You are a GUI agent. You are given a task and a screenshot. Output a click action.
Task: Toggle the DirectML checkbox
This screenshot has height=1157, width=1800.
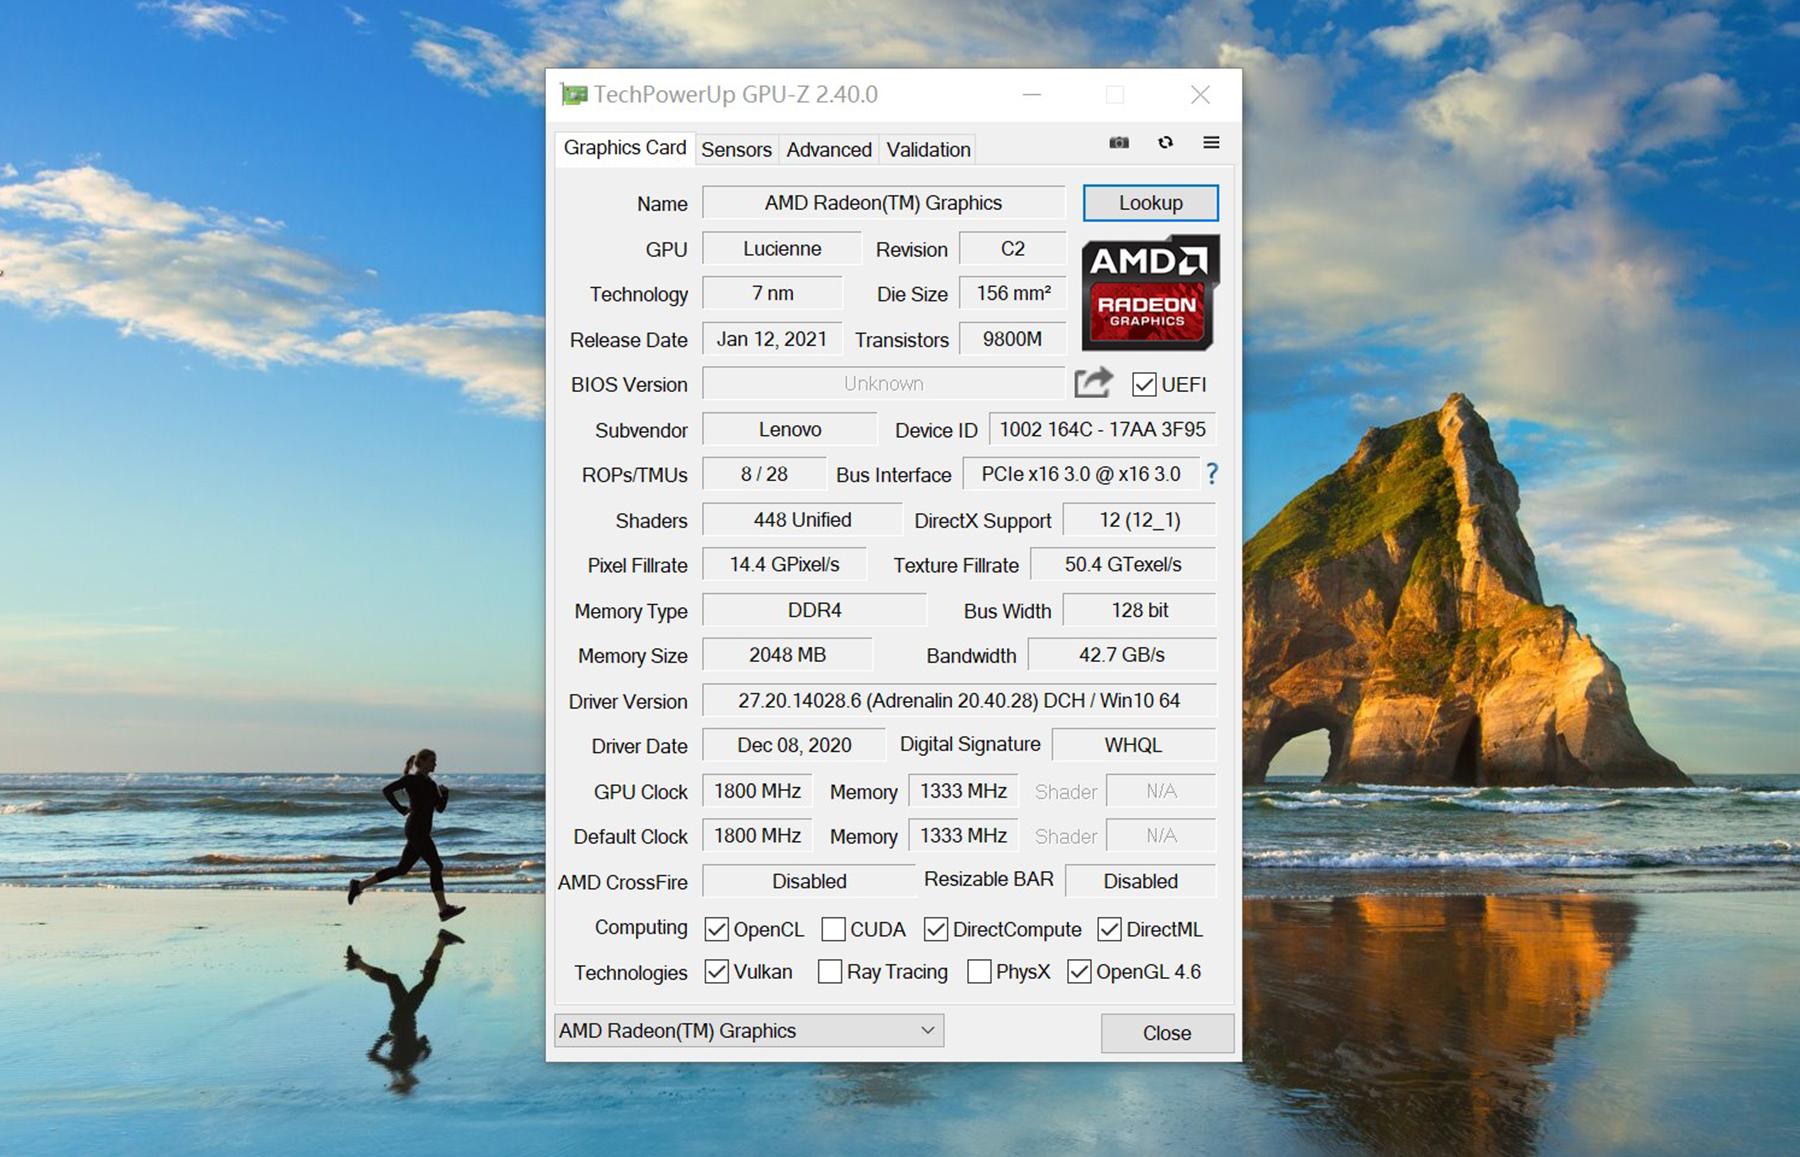tap(1109, 929)
